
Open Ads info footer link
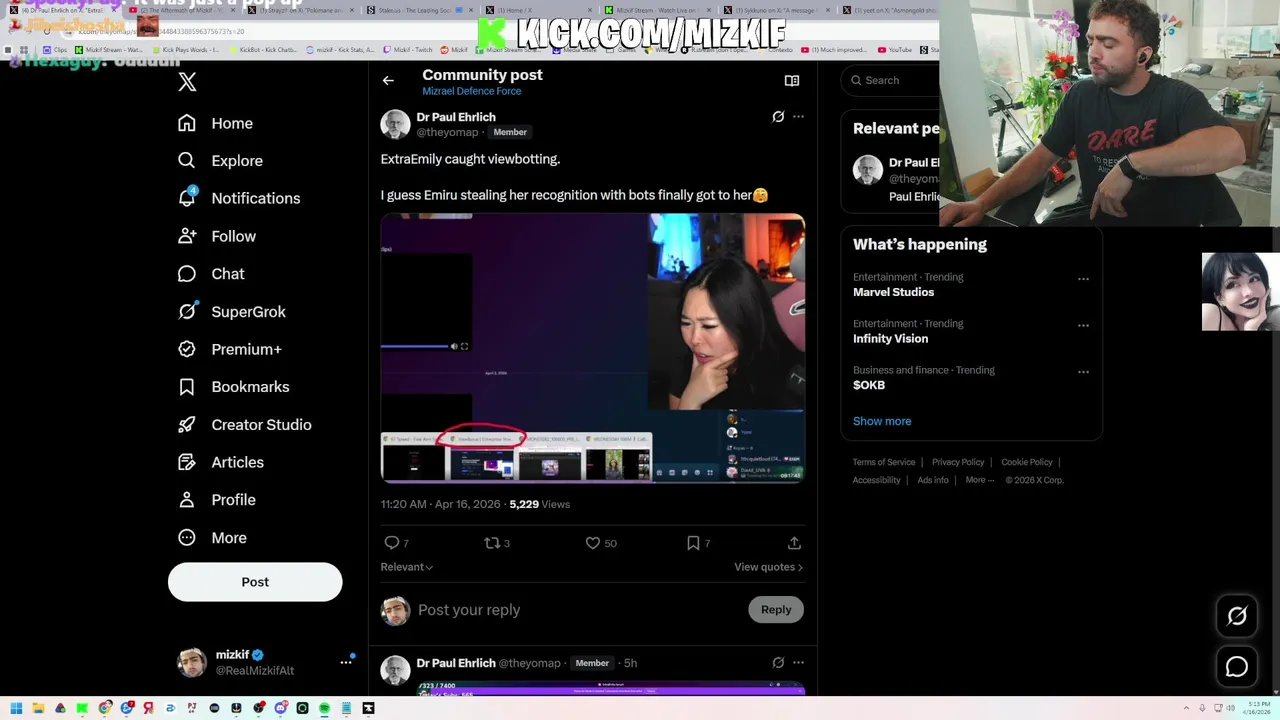coord(933,480)
